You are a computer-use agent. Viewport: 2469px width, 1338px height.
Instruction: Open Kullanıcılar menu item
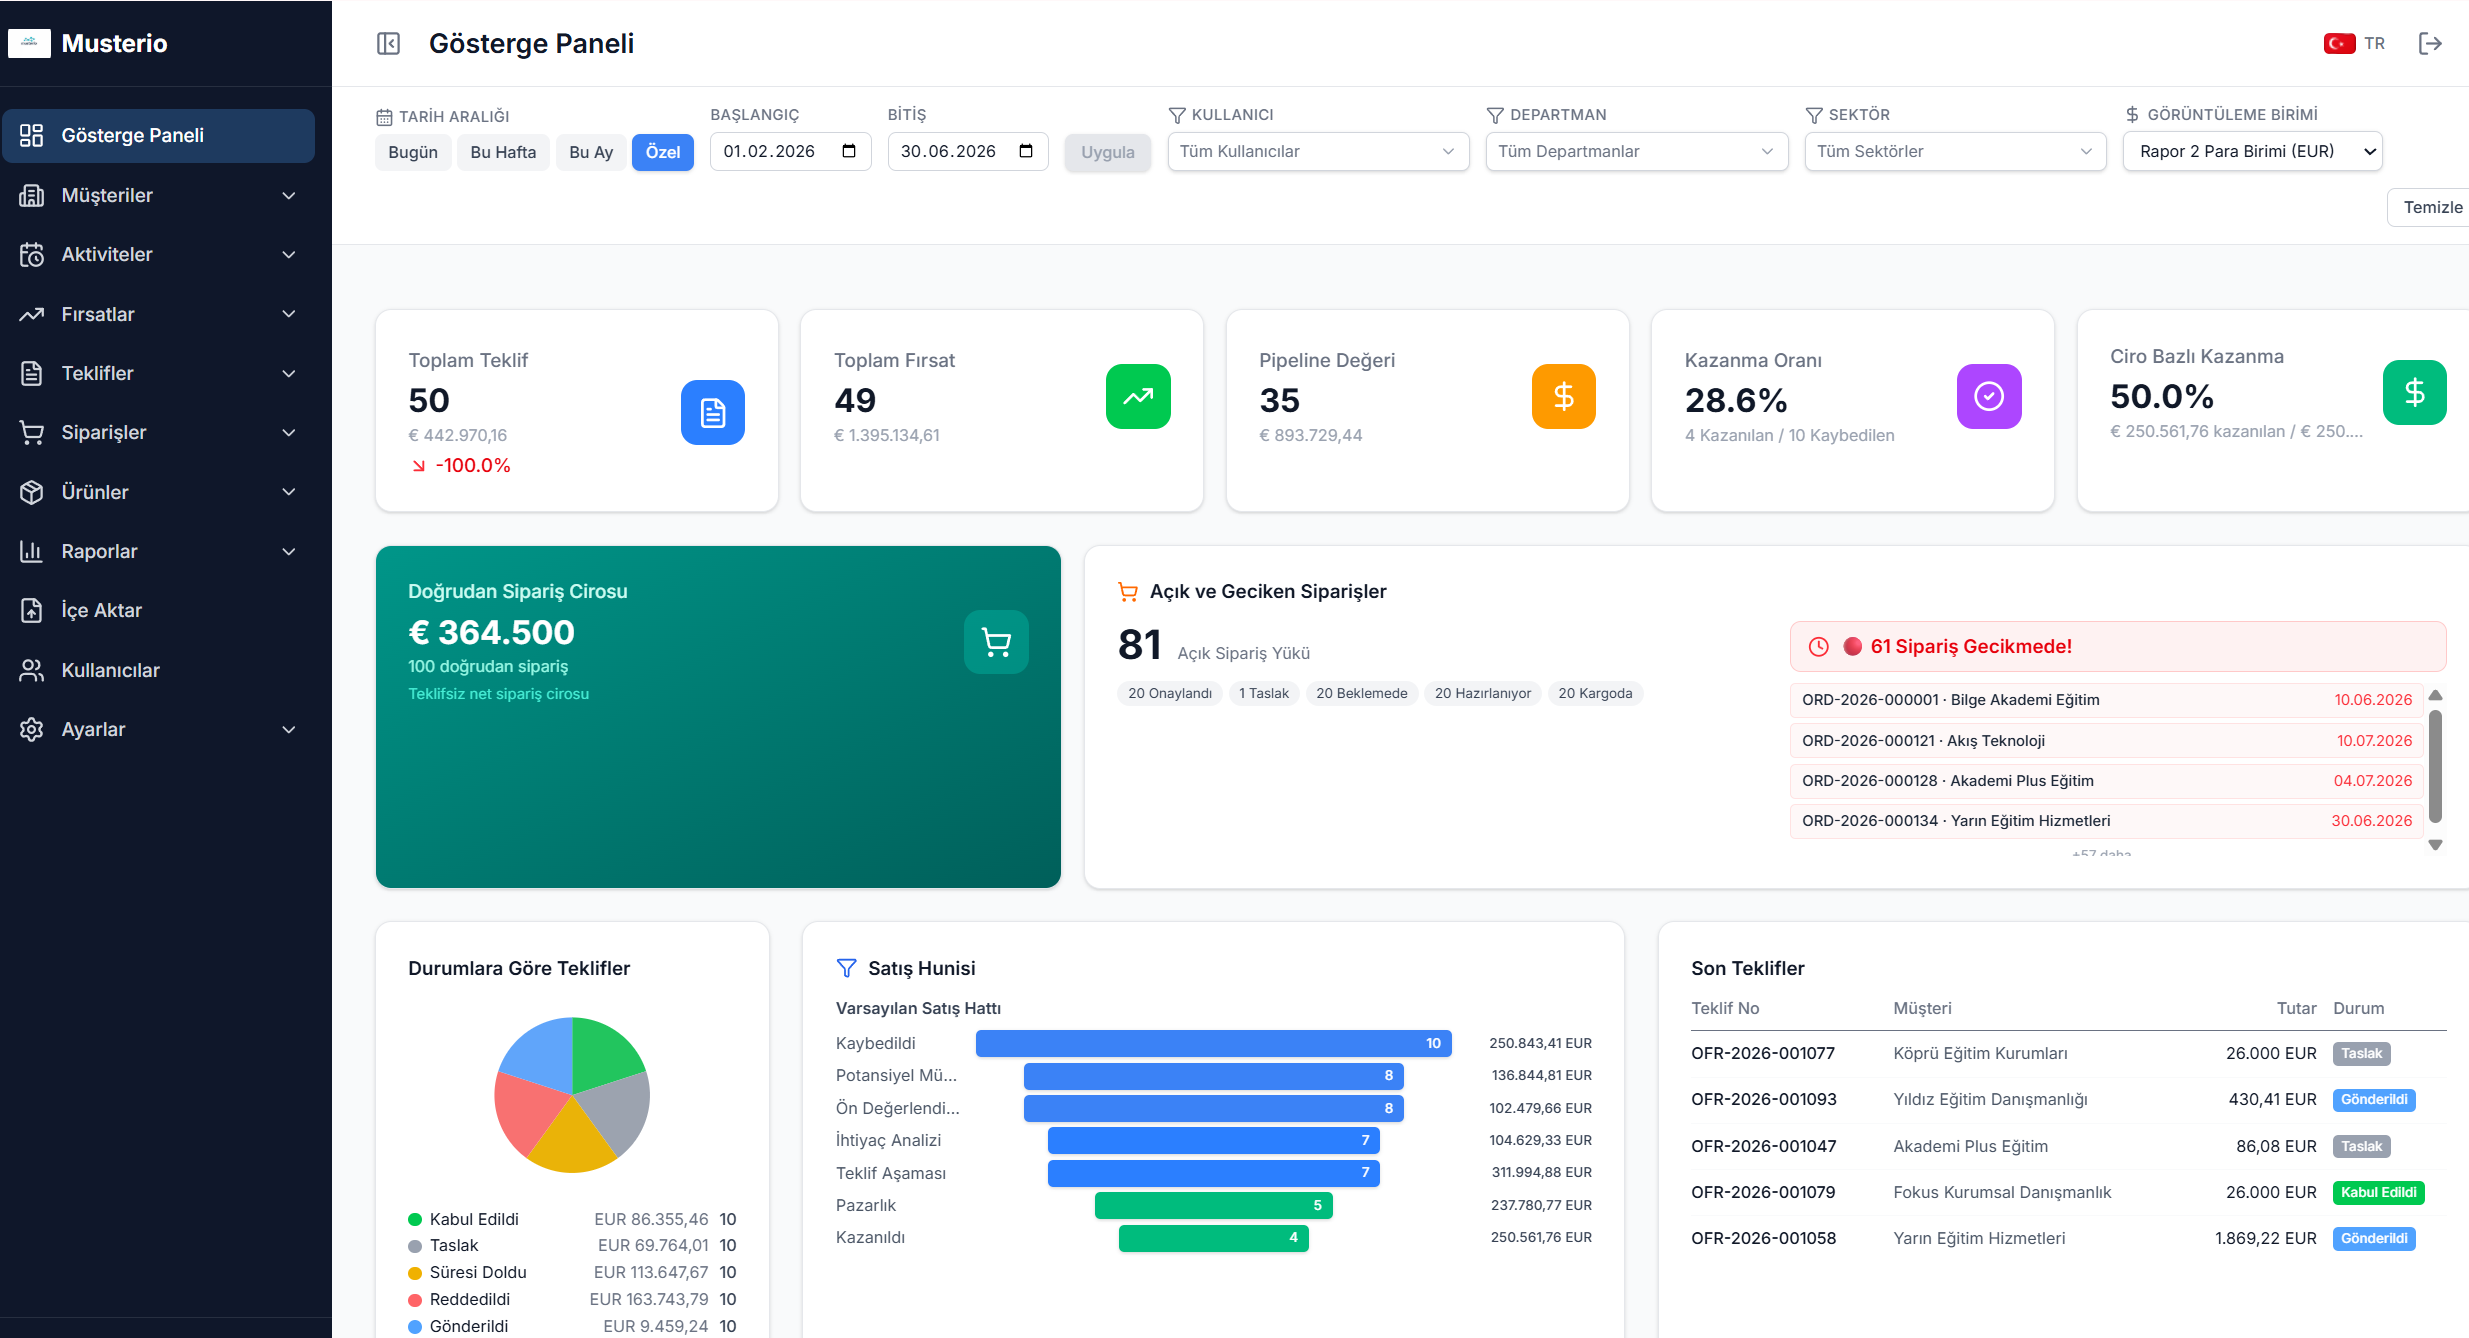tap(158, 670)
